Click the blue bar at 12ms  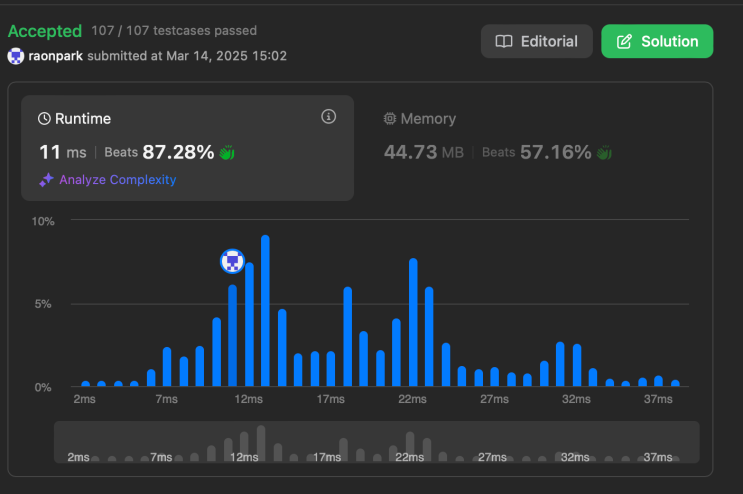click(x=249, y=324)
